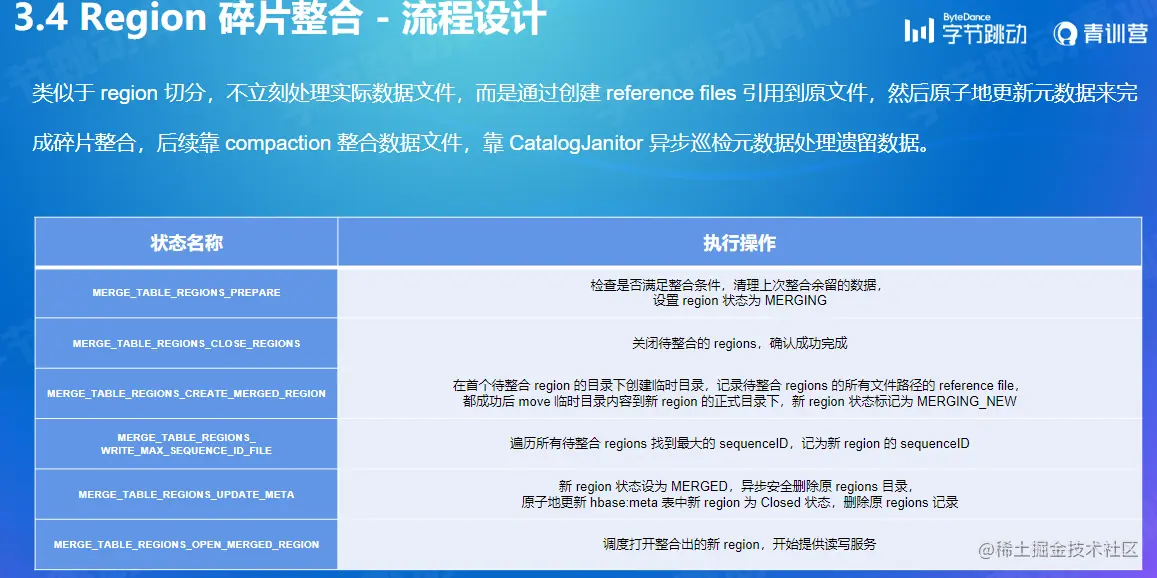Select MERGE_TABLE_REGIONS_UPDATE_META cell
Viewport: 1157px width, 578px height.
point(187,494)
